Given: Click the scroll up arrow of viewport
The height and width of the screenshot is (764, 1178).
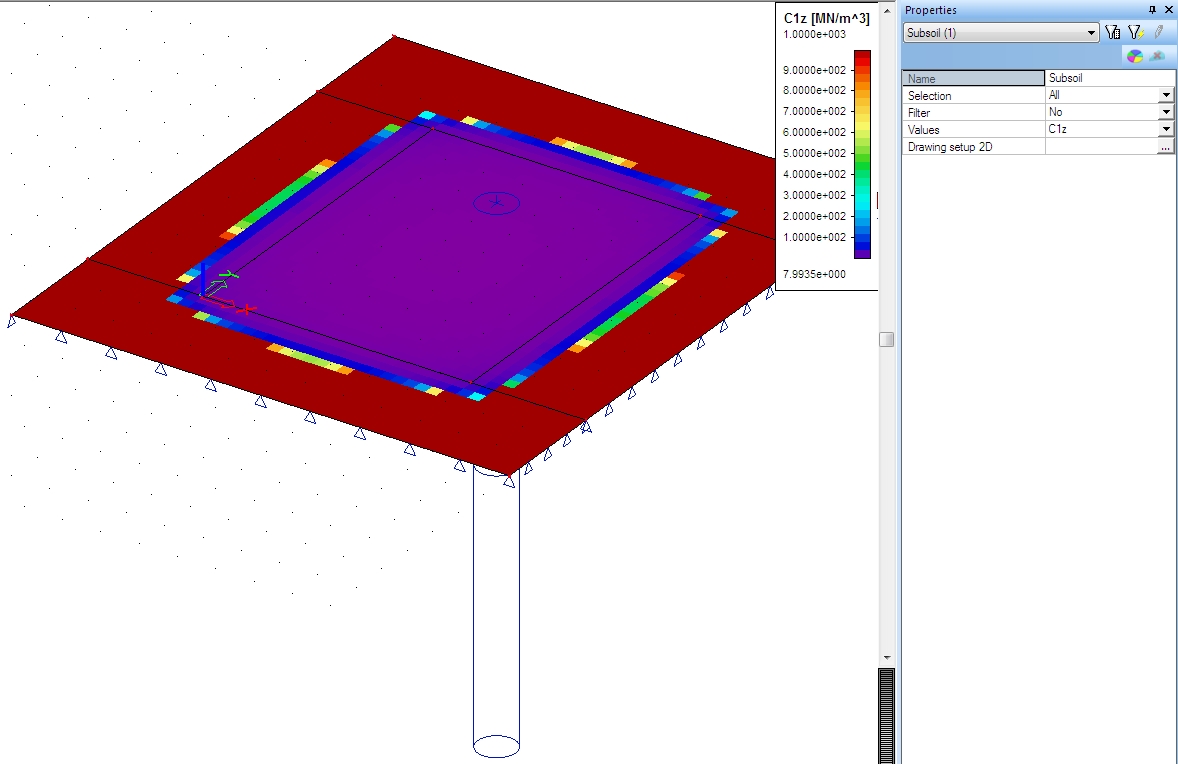Looking at the screenshot, I should point(886,10).
